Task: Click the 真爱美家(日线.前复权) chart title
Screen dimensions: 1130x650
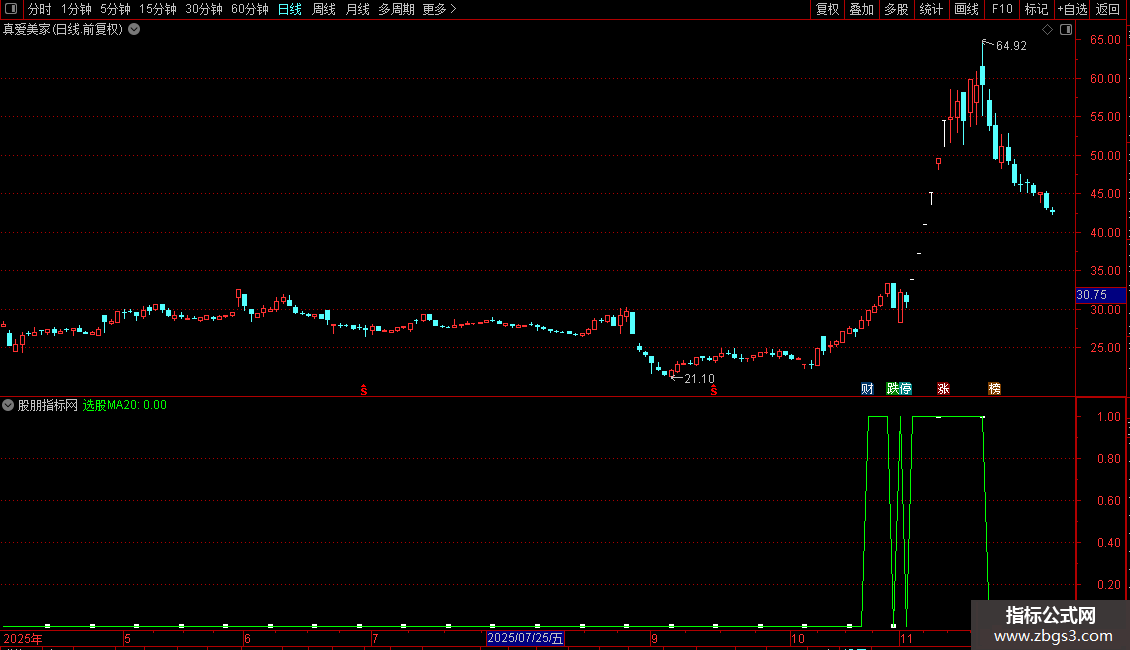Action: [63, 30]
